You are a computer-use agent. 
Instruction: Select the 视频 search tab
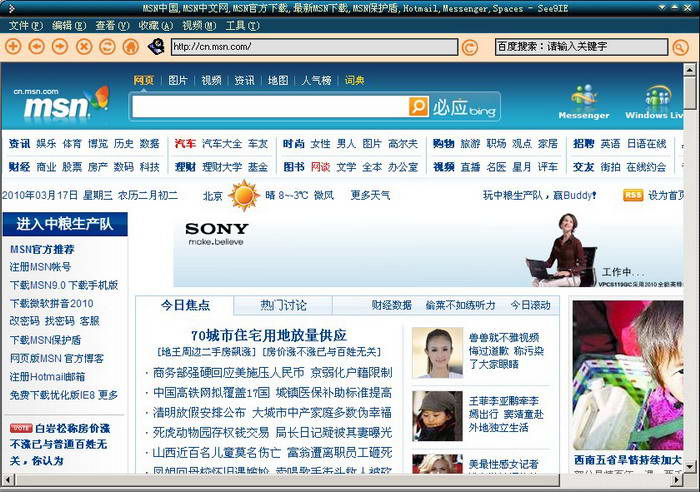[x=211, y=80]
